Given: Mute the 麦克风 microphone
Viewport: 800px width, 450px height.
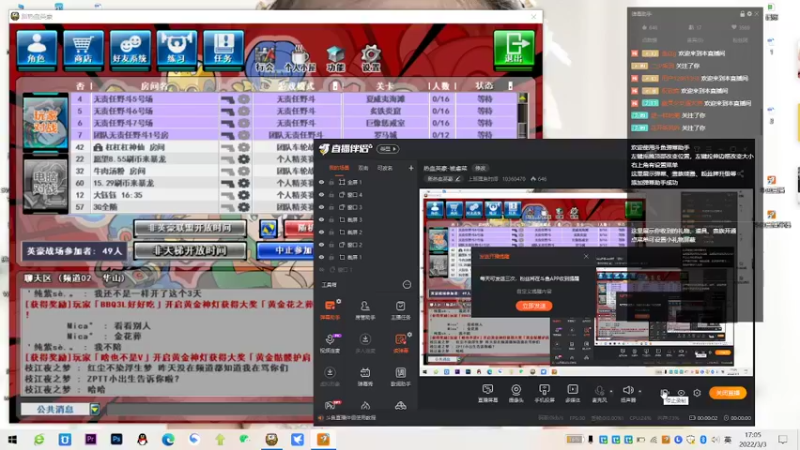Looking at the screenshot, I should (599, 393).
